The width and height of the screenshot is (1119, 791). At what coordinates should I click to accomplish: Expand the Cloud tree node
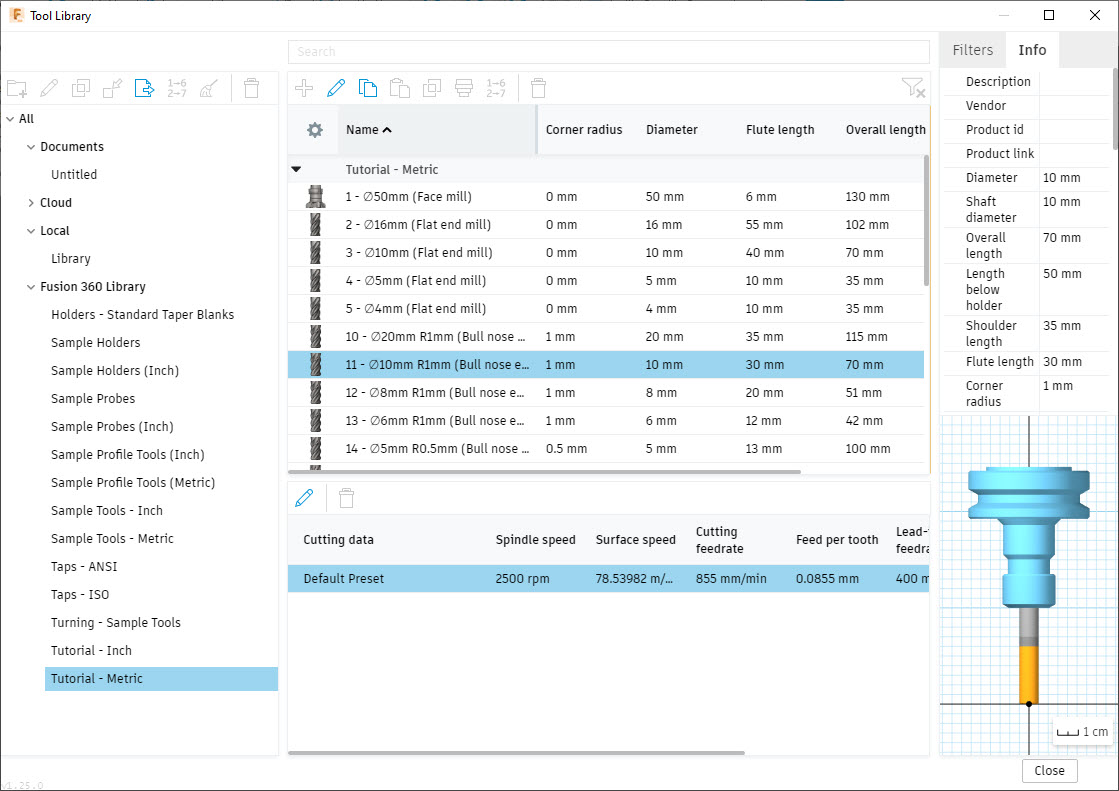pyautogui.click(x=31, y=203)
